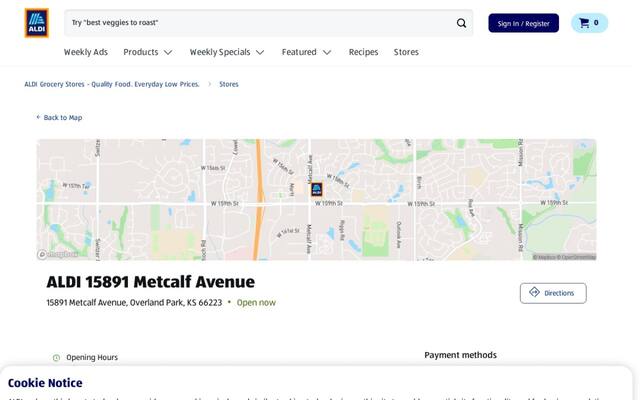This screenshot has height=400, width=640.
Task: Click the Stores breadcrumb link
Action: pyautogui.click(x=229, y=84)
